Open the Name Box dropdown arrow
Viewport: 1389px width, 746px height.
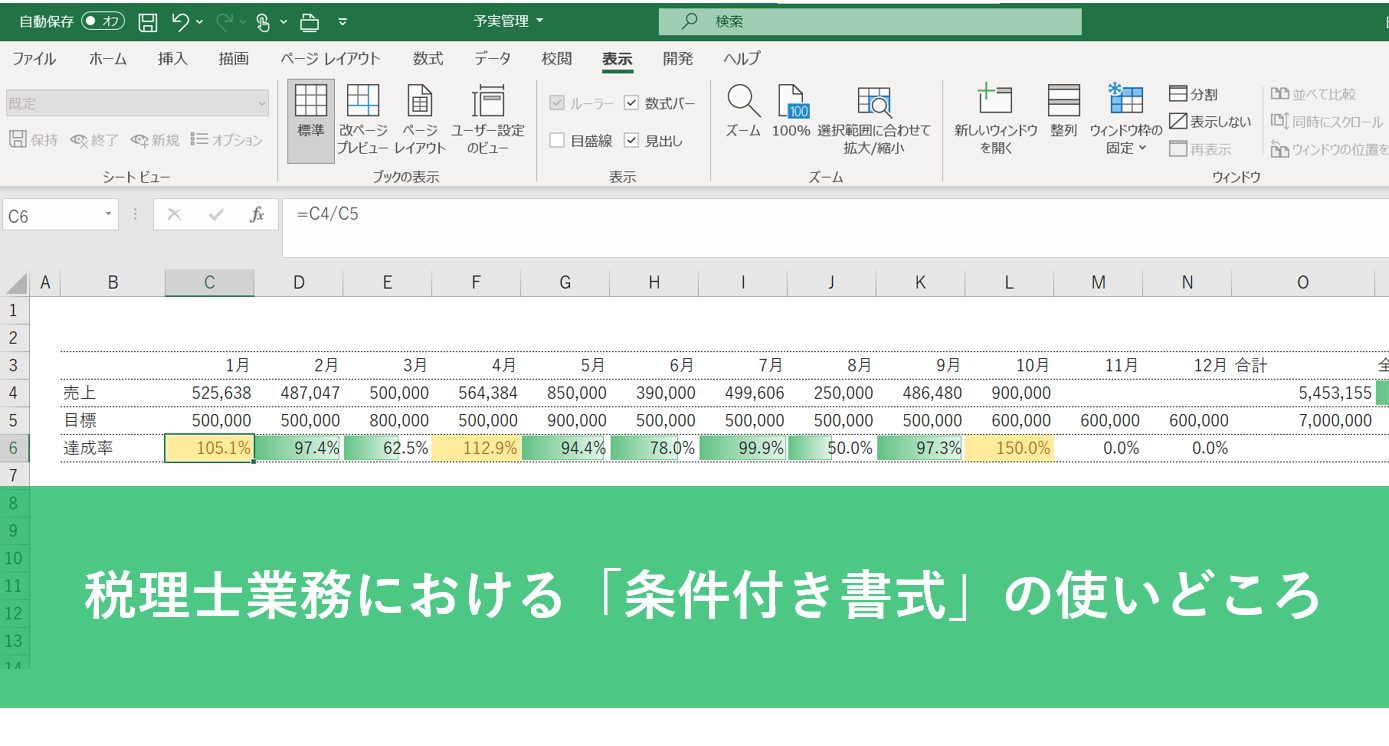[109, 215]
